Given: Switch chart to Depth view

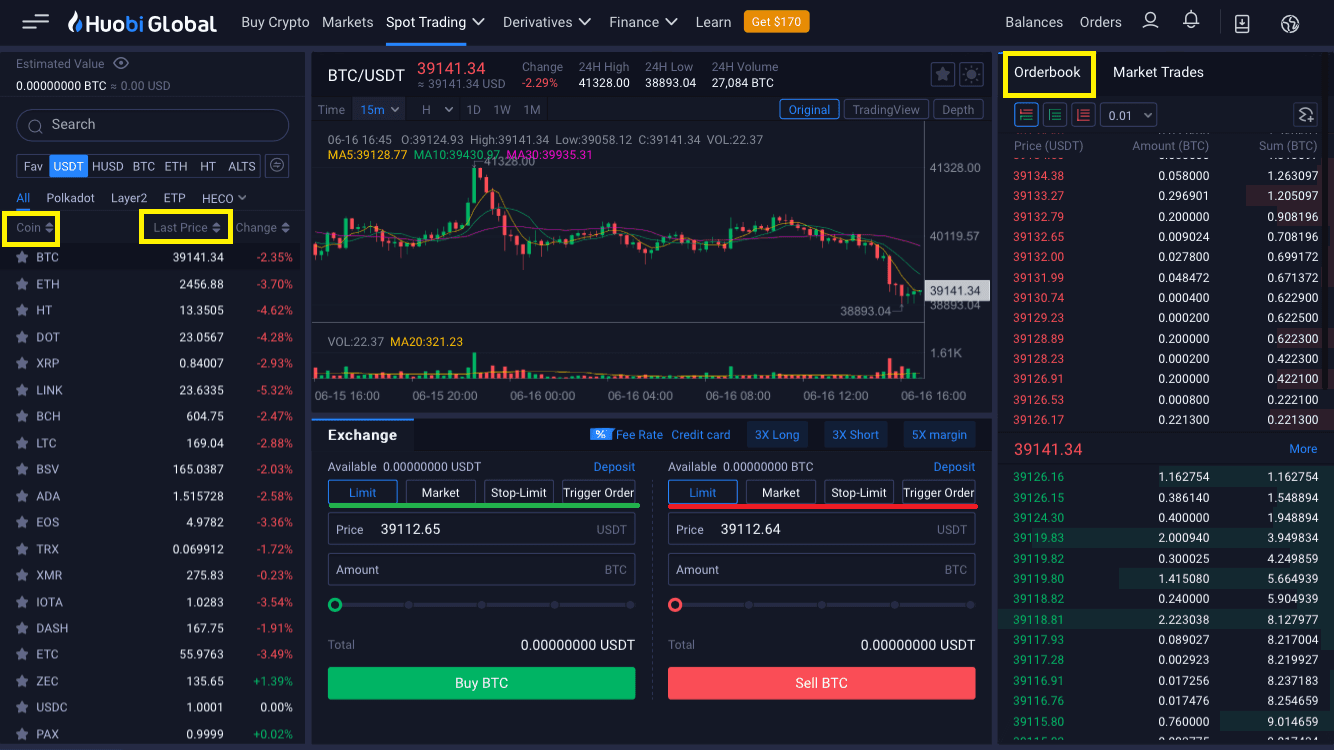Looking at the screenshot, I should 958,110.
